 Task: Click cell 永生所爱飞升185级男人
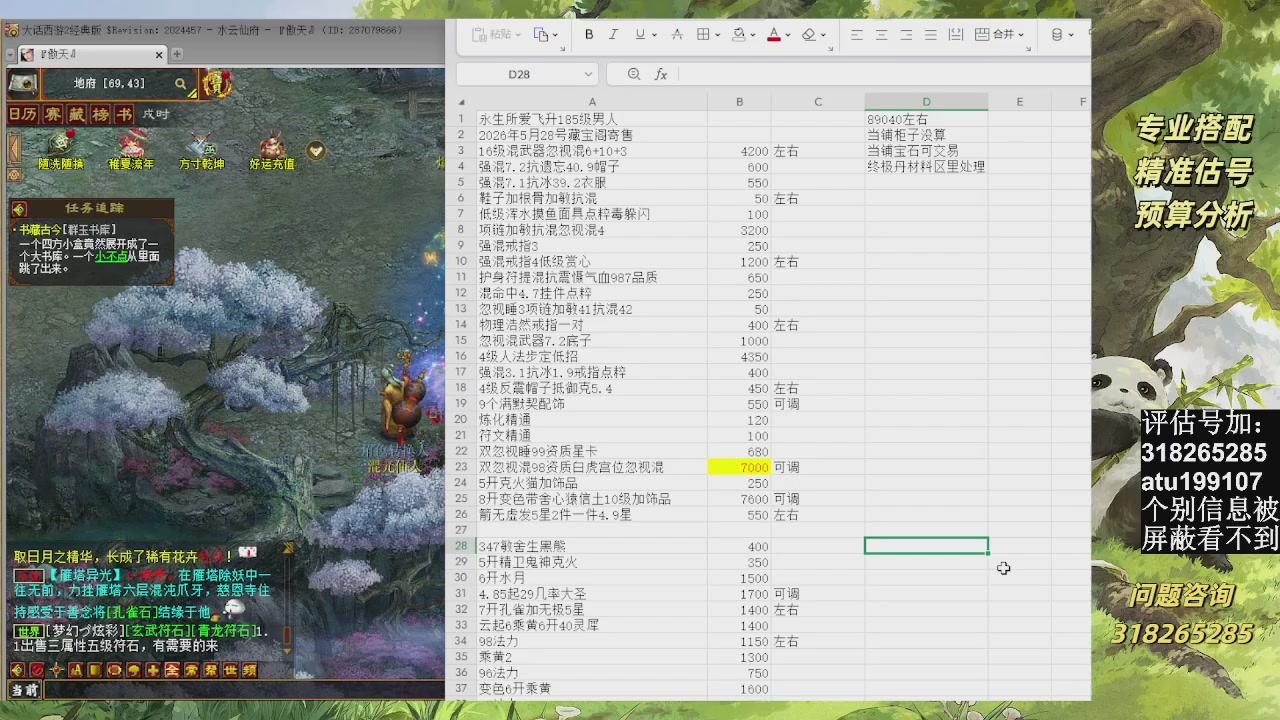click(x=591, y=119)
